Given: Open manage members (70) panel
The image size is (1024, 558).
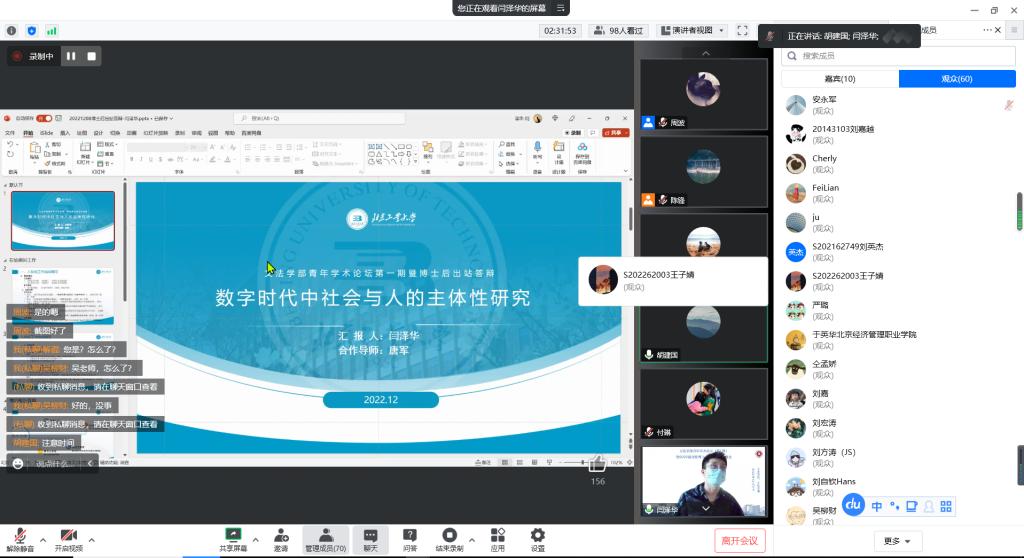Looking at the screenshot, I should [326, 540].
